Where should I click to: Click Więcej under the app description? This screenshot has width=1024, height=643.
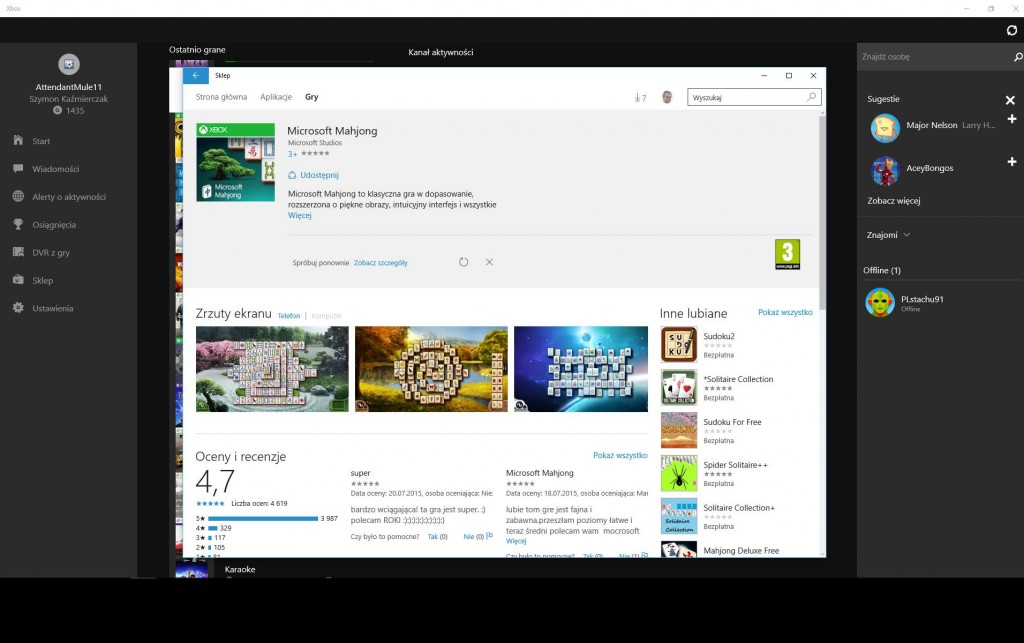click(300, 216)
